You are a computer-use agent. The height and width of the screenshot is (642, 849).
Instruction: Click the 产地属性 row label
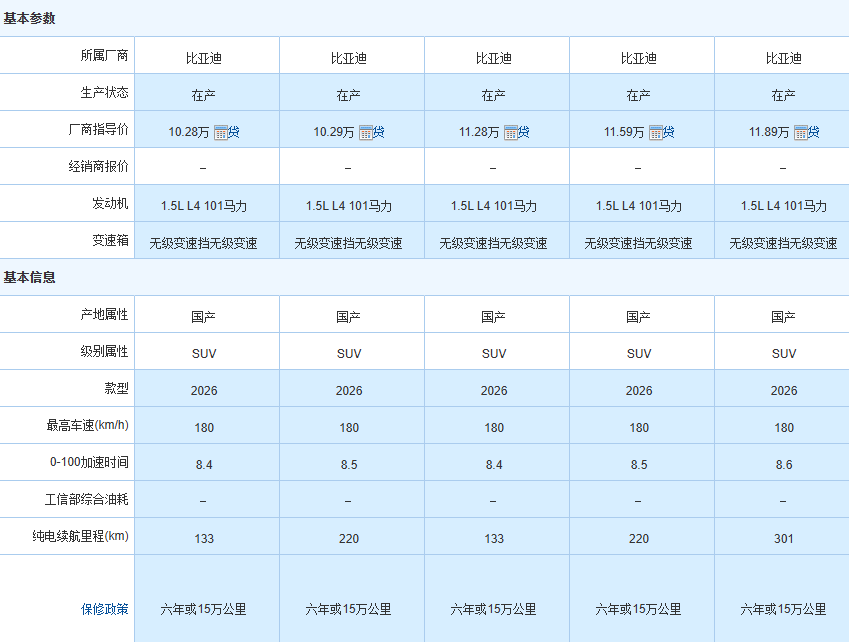105,315
